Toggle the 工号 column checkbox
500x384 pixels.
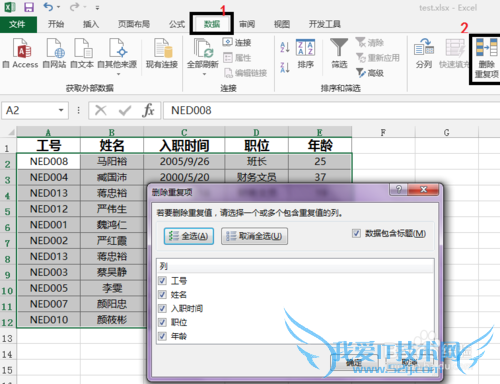tap(162, 281)
